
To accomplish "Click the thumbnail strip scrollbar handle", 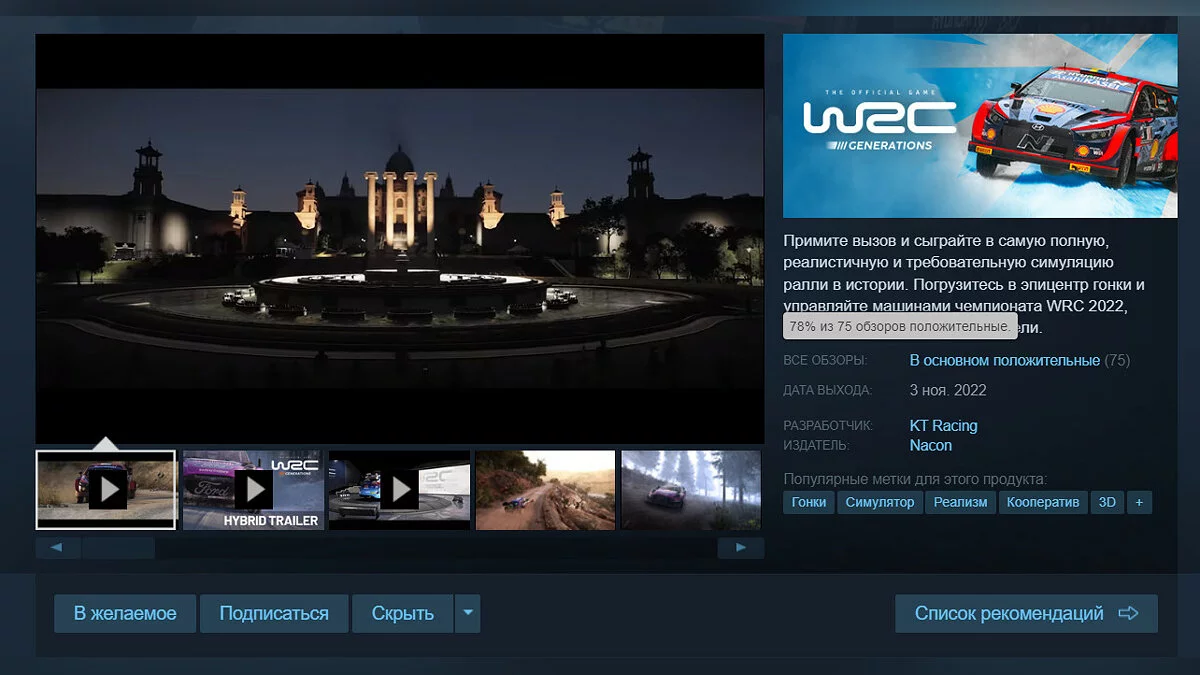I will tap(118, 548).
